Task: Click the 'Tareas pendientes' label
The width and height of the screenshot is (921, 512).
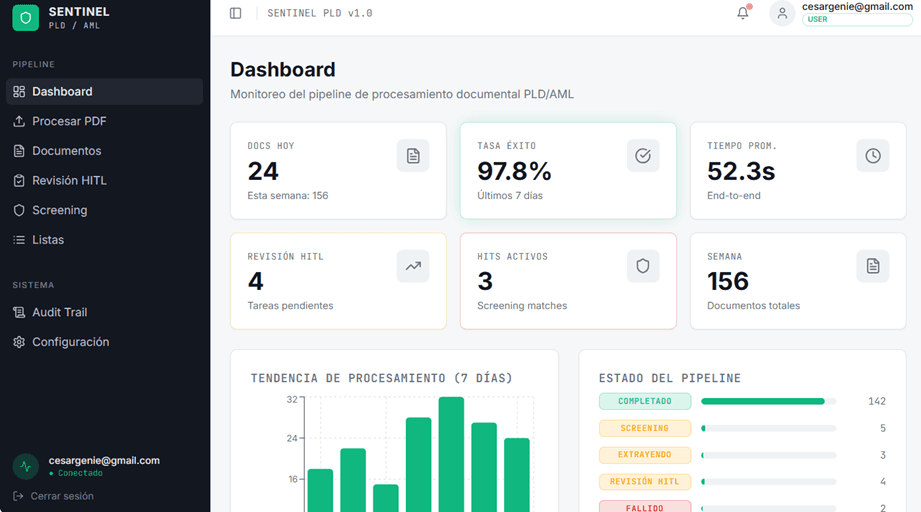Action: coord(290,306)
